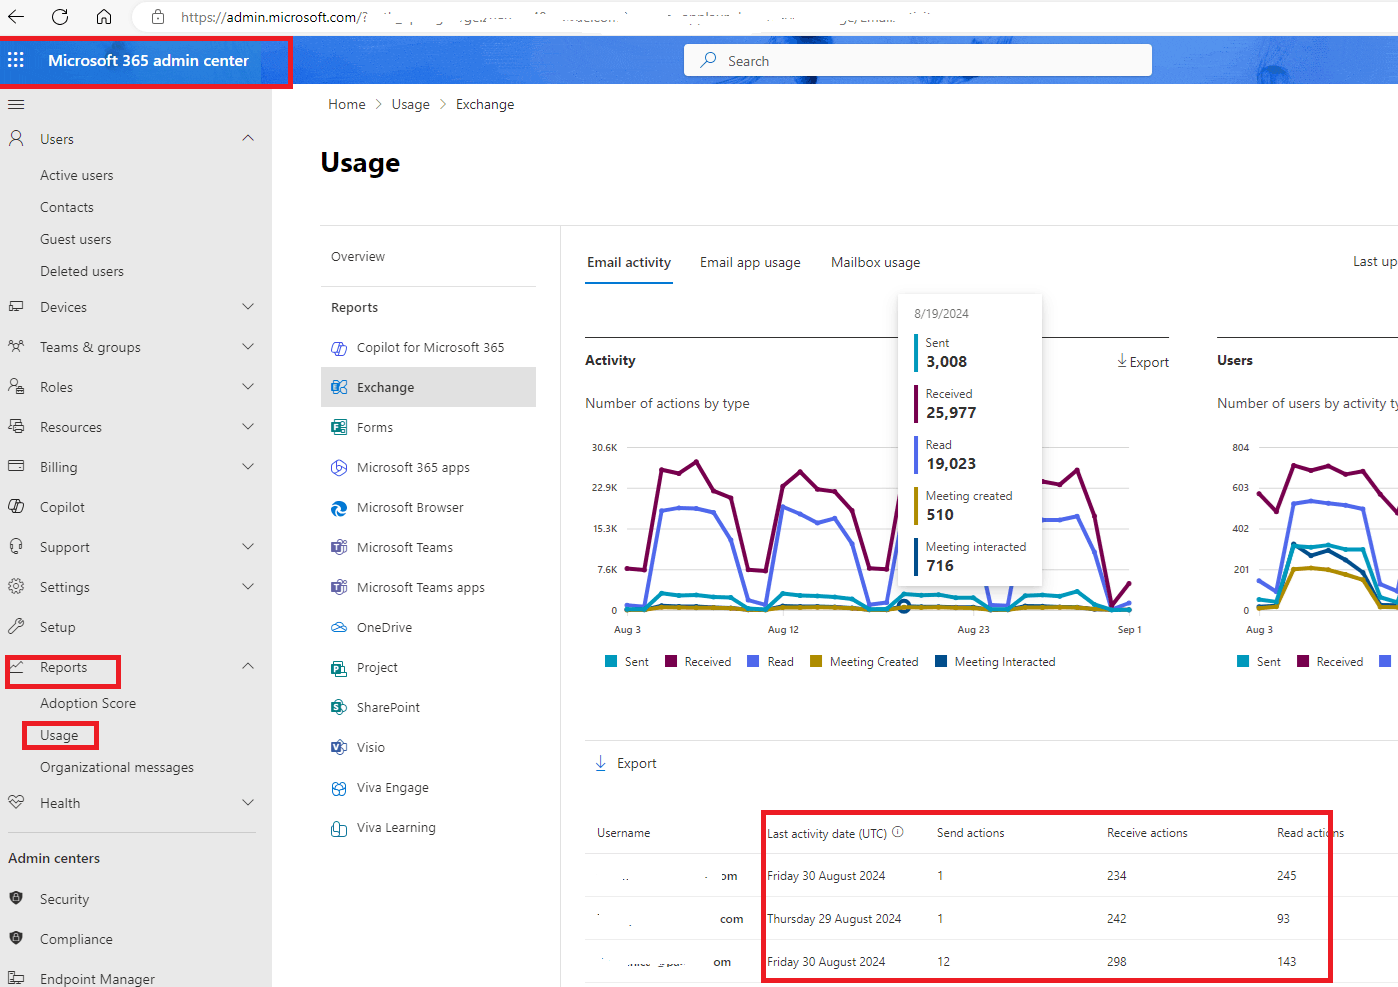Open Adoption Score under Reports
Image resolution: width=1398 pixels, height=987 pixels.
[x=88, y=703]
